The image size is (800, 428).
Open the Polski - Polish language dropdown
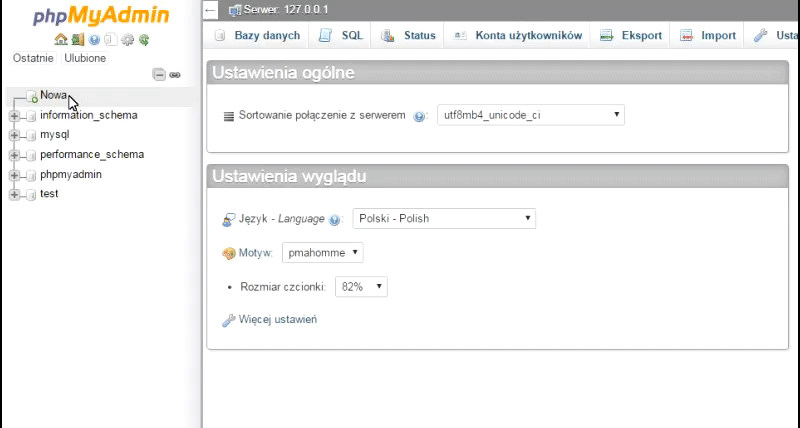pyautogui.click(x=444, y=218)
